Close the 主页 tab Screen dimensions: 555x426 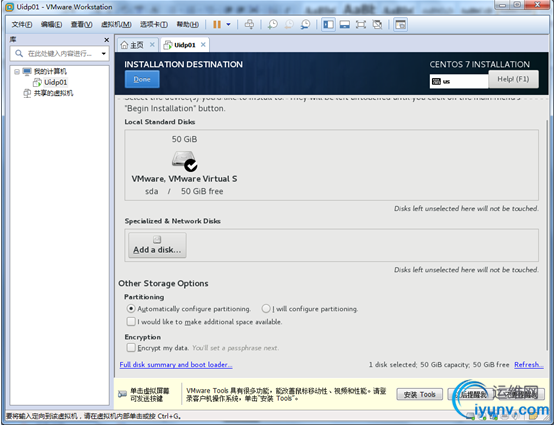tap(152, 45)
